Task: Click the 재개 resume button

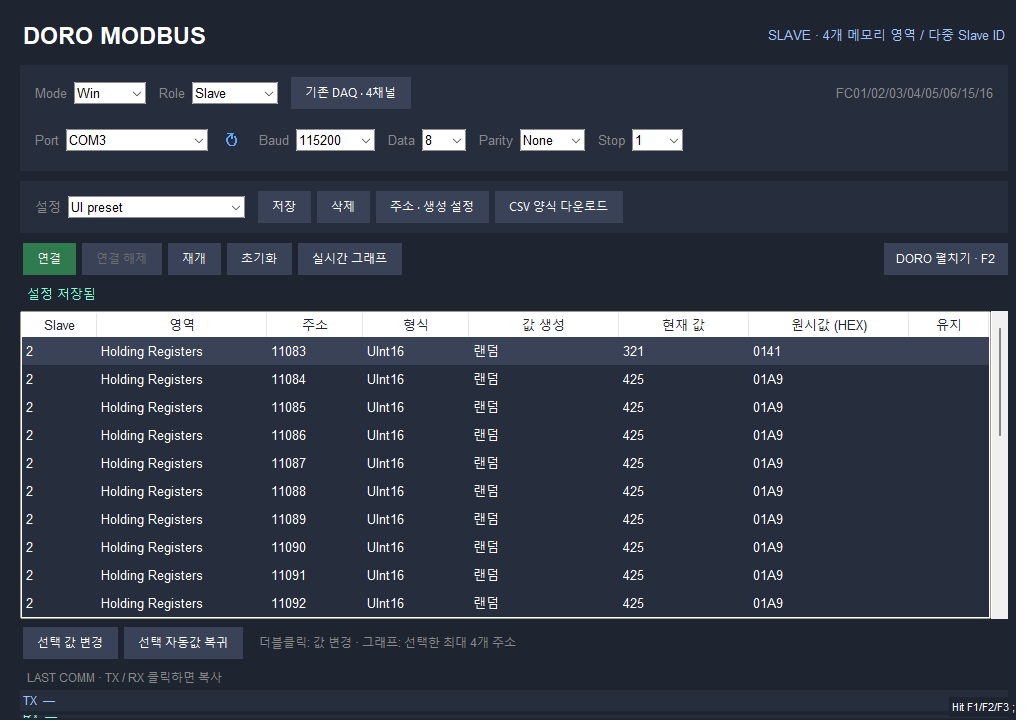Action: (194, 258)
